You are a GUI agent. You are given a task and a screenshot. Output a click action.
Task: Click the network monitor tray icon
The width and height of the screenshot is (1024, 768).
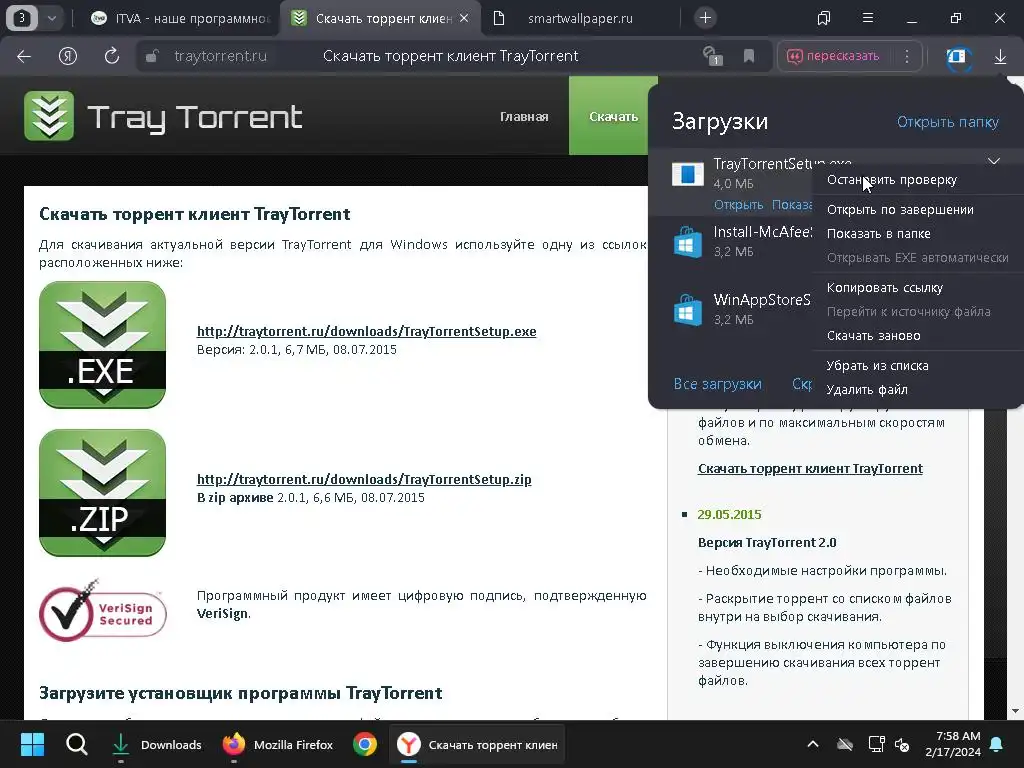click(875, 744)
